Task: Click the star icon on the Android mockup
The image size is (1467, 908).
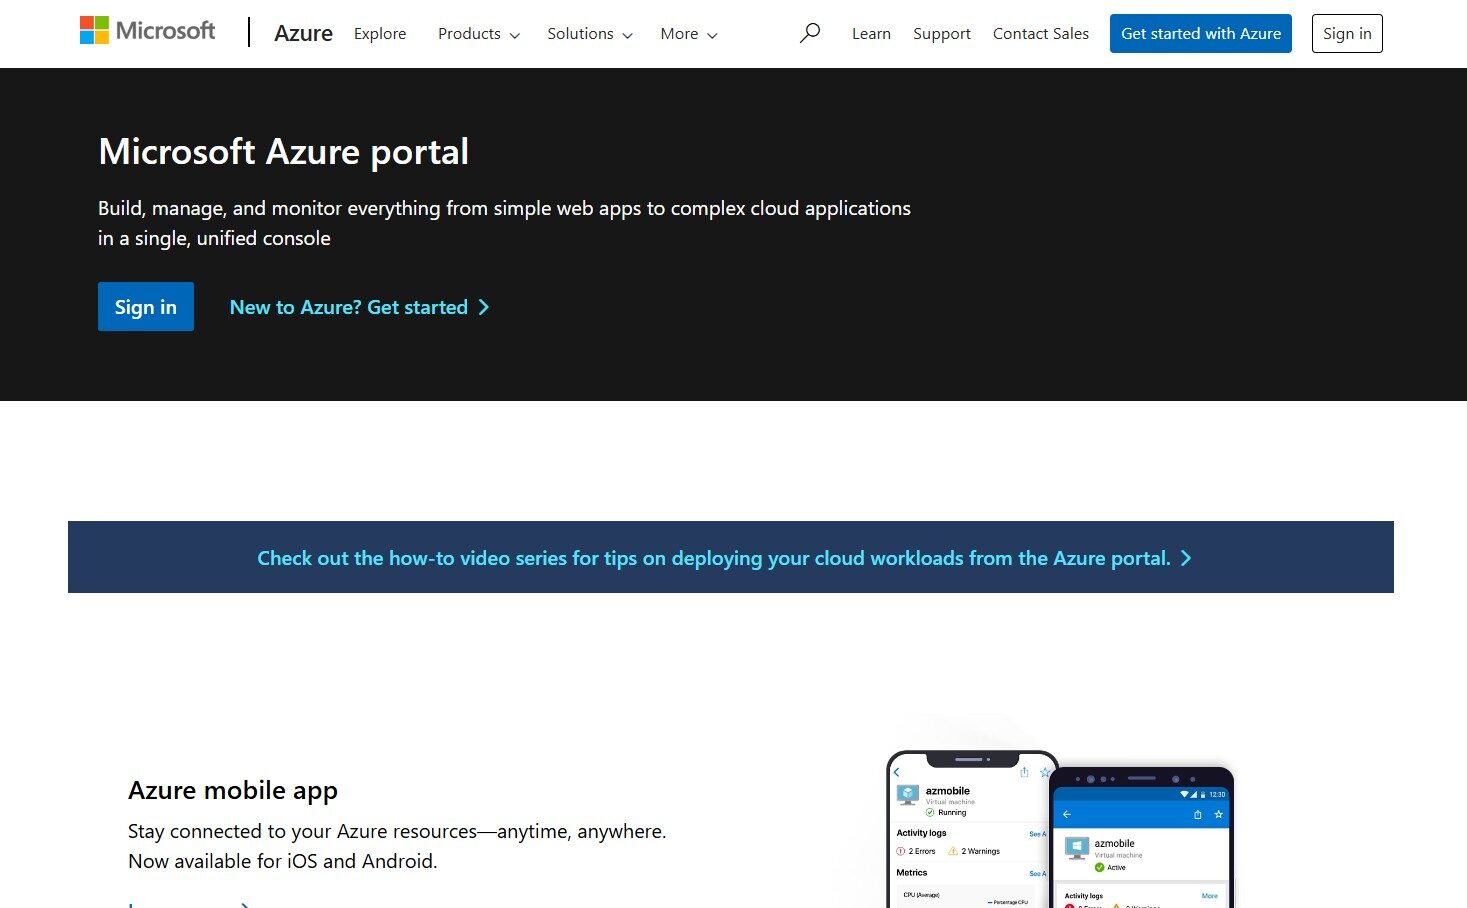Action: point(1218,814)
